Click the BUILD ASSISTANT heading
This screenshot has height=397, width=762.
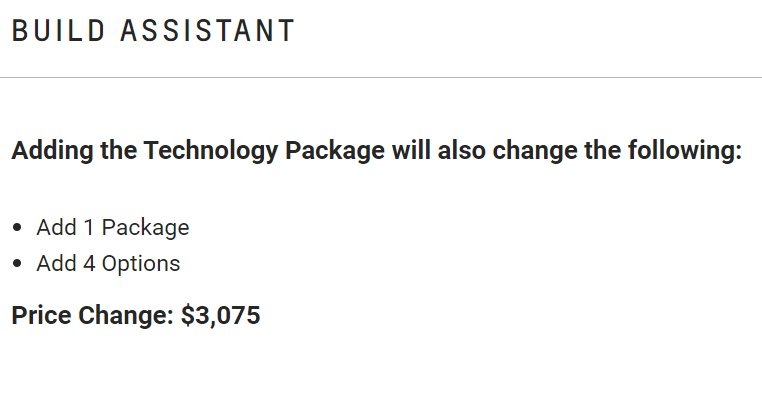pos(153,31)
